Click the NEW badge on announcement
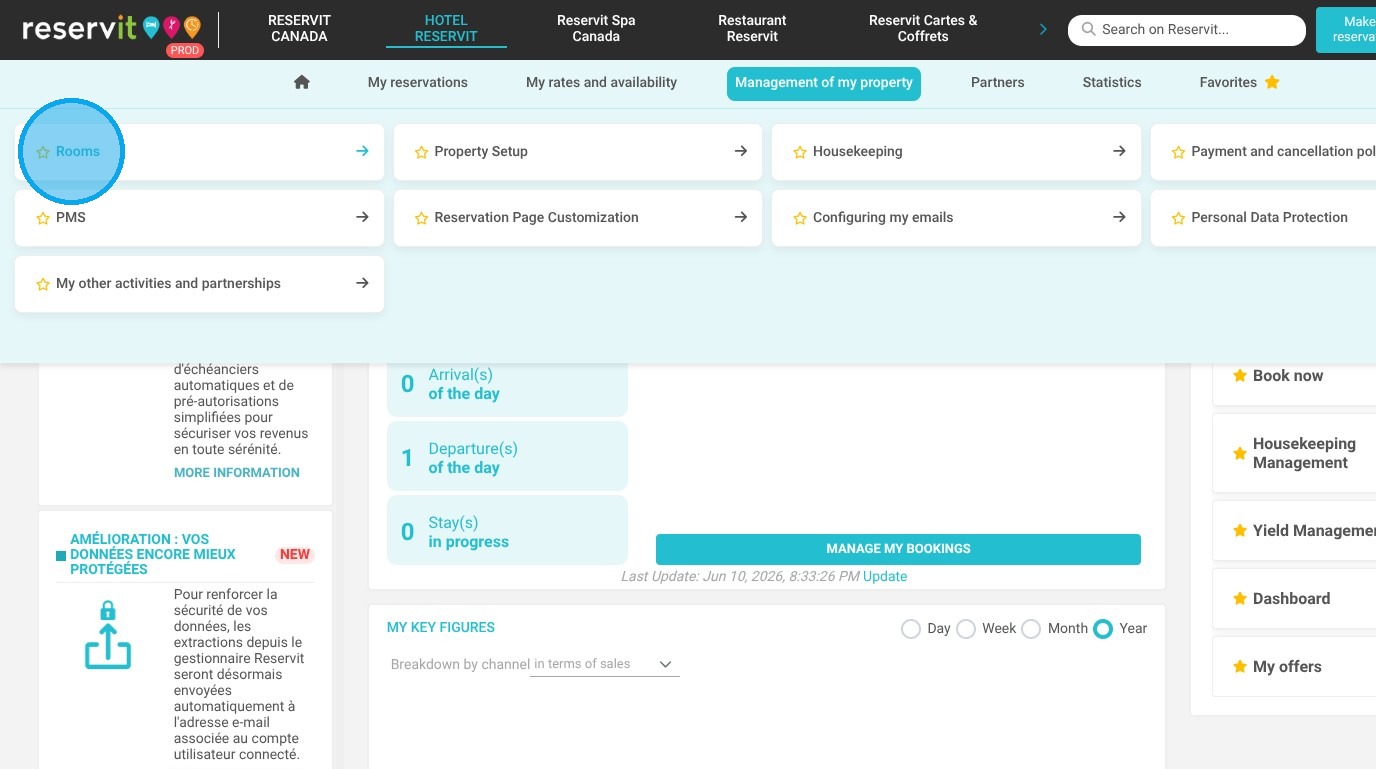The width and height of the screenshot is (1376, 769). [x=295, y=555]
